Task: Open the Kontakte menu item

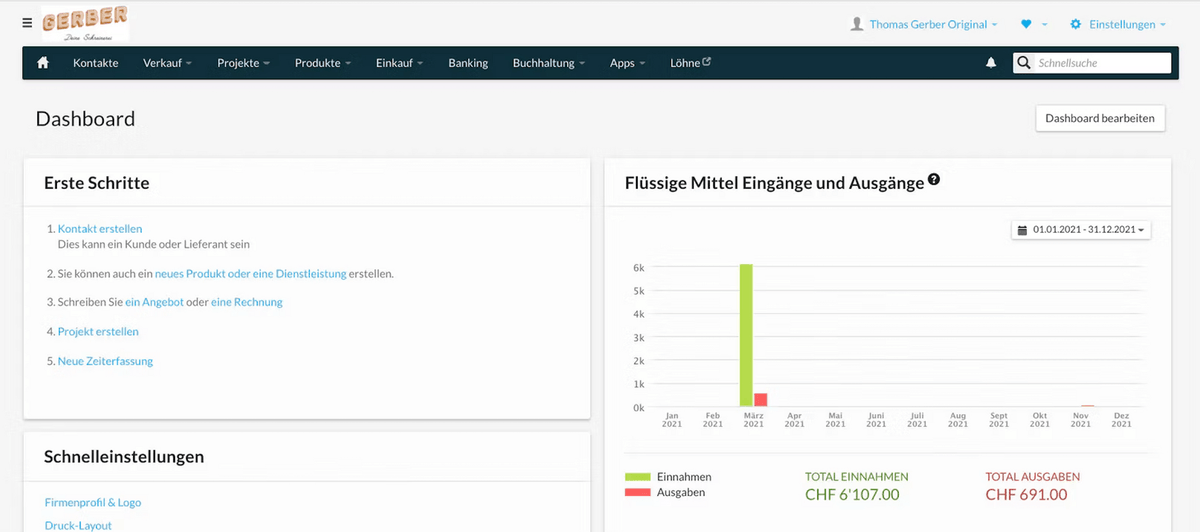Action: click(95, 63)
